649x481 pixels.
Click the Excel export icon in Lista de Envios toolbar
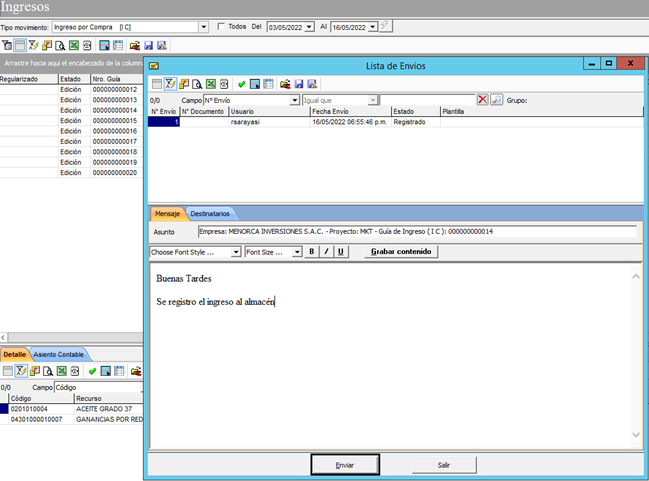tap(211, 84)
